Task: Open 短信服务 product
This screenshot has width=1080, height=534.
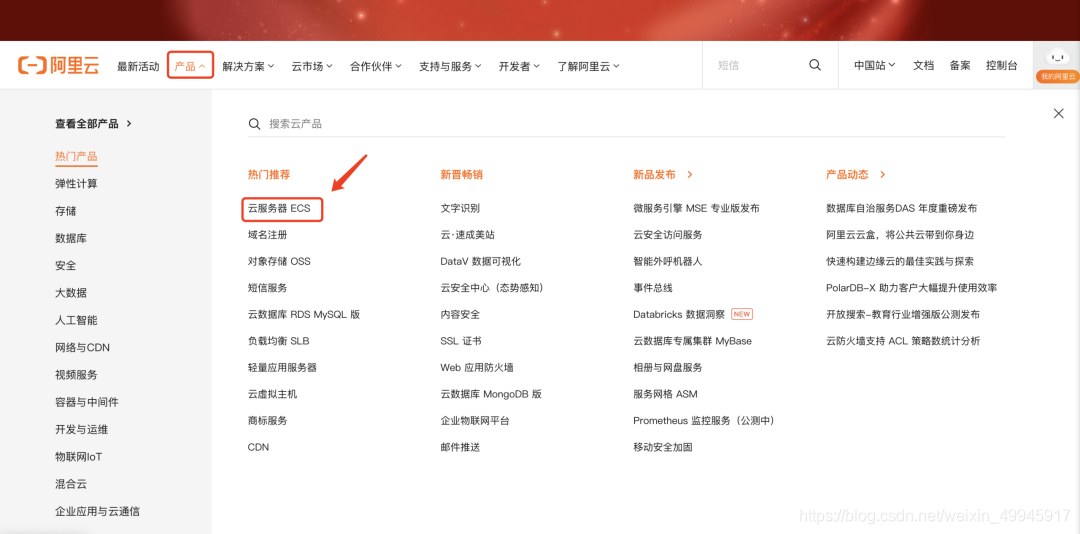Action: coord(267,288)
